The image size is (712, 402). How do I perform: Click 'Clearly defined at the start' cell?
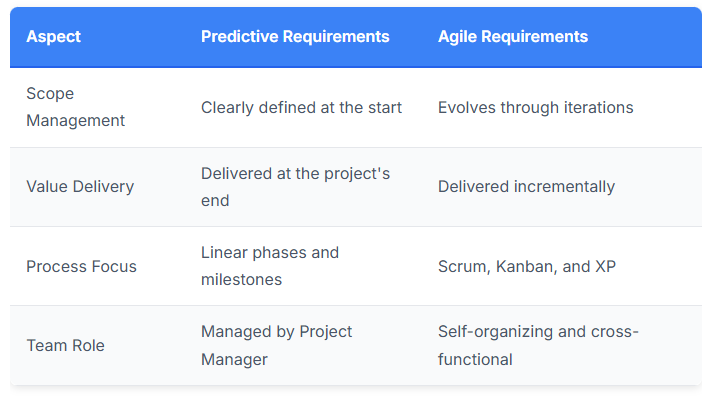click(302, 108)
